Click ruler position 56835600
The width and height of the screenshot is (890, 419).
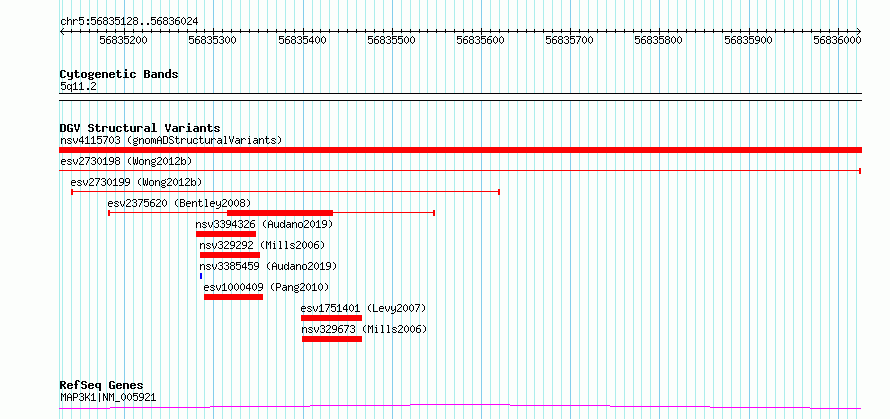pos(481,40)
